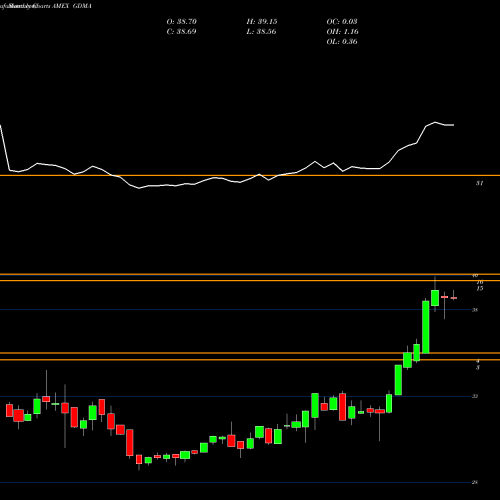Click the low price 'L: 38.56'
The height and width of the screenshot is (500, 500).
coord(261,32)
